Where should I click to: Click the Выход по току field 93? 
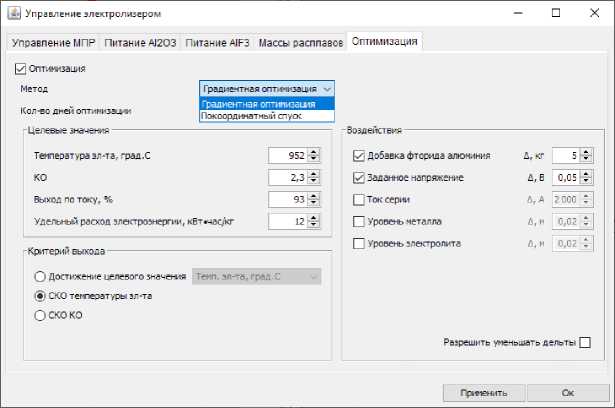point(288,200)
